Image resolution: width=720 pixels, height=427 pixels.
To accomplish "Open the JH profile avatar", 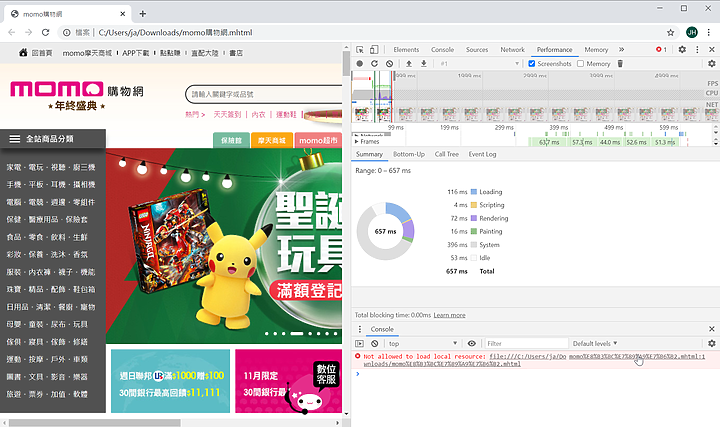I will pos(692,32).
